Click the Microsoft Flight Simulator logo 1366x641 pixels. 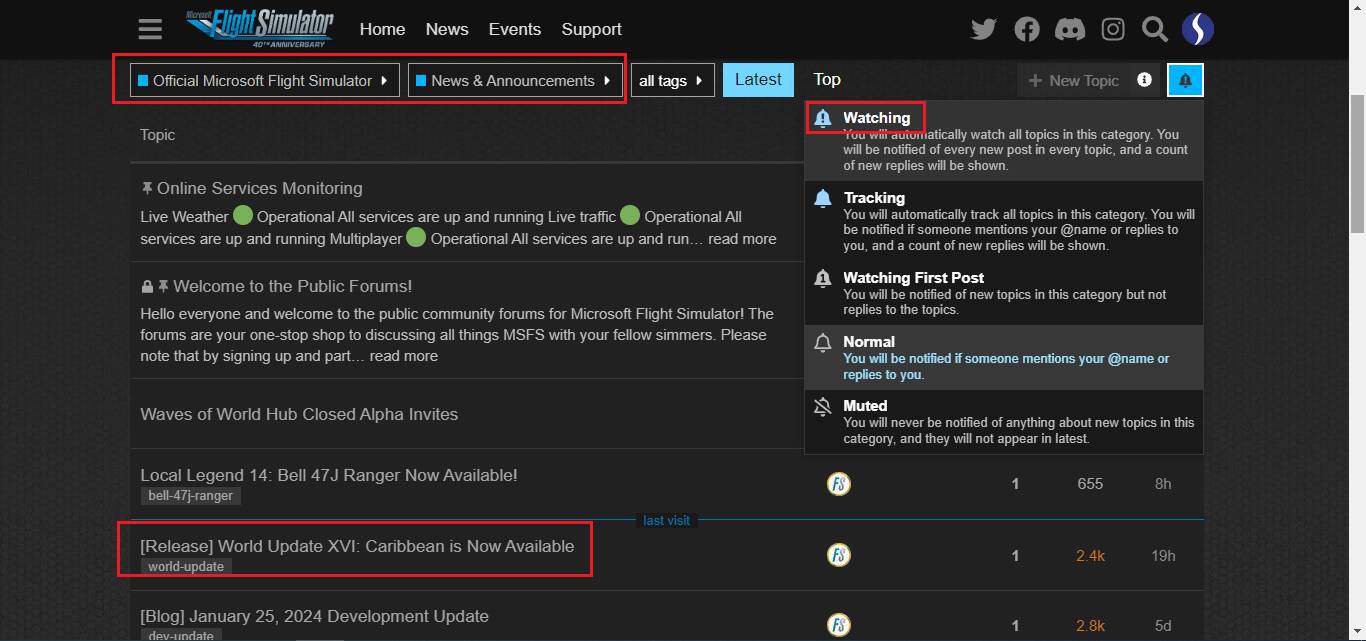(x=259, y=28)
